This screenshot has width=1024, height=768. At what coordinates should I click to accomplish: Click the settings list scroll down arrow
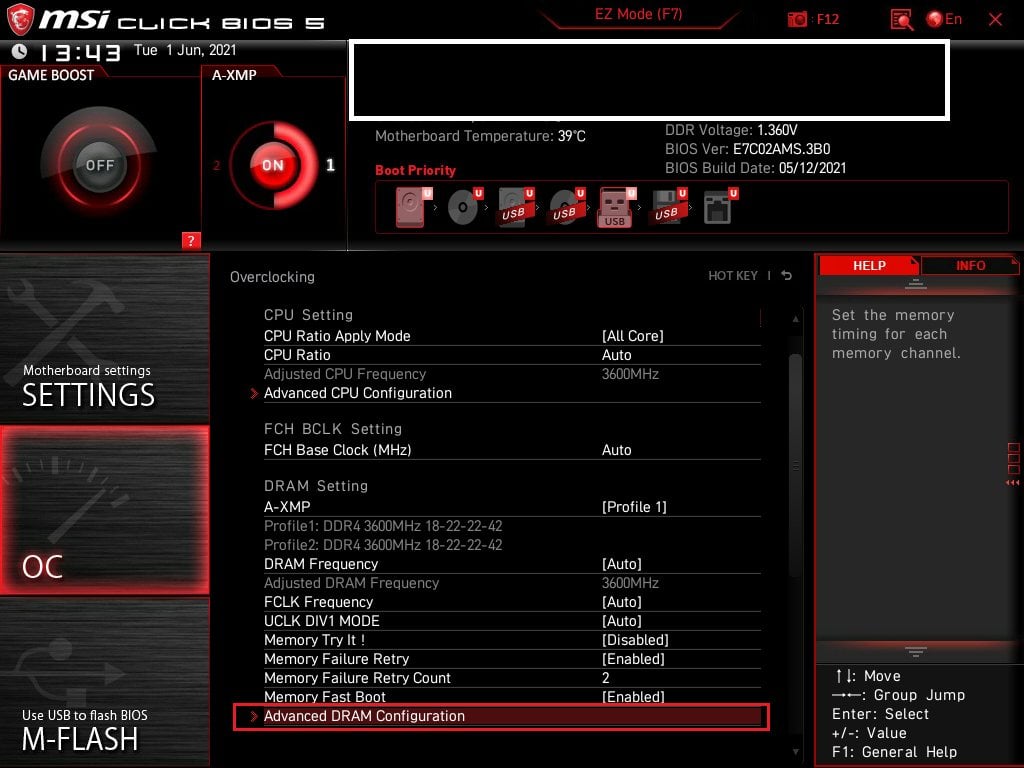click(795, 752)
